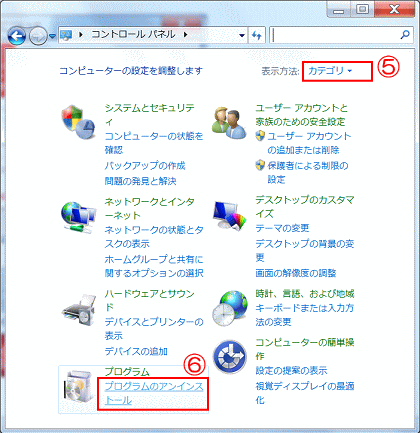Open recent pages dropdown next to Forward button
Image resolution: width=420 pixels, height=433 pixels.
(52, 36)
